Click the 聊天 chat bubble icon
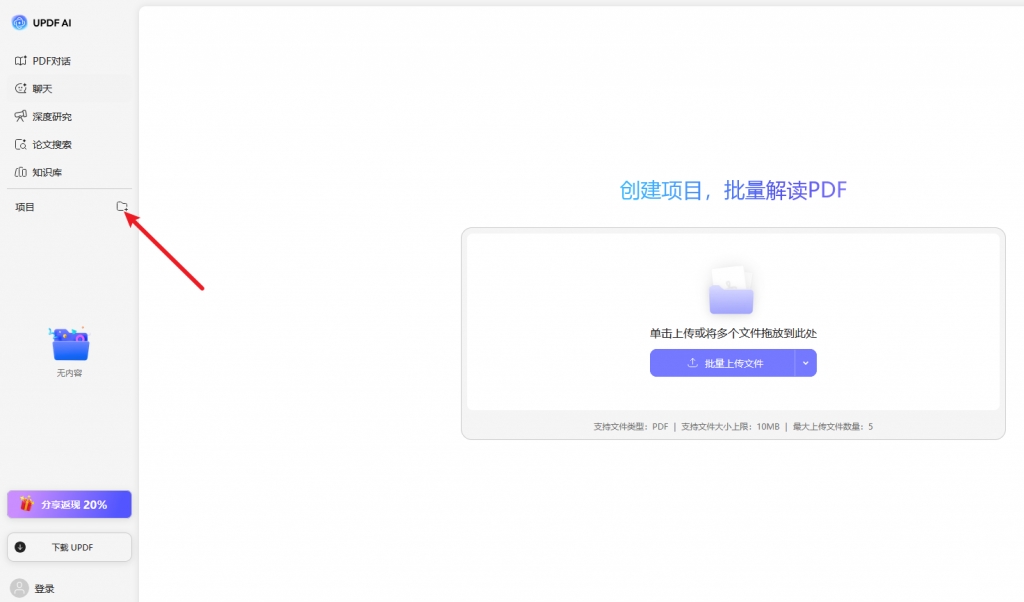Viewport: 1024px width, 602px height. click(21, 89)
